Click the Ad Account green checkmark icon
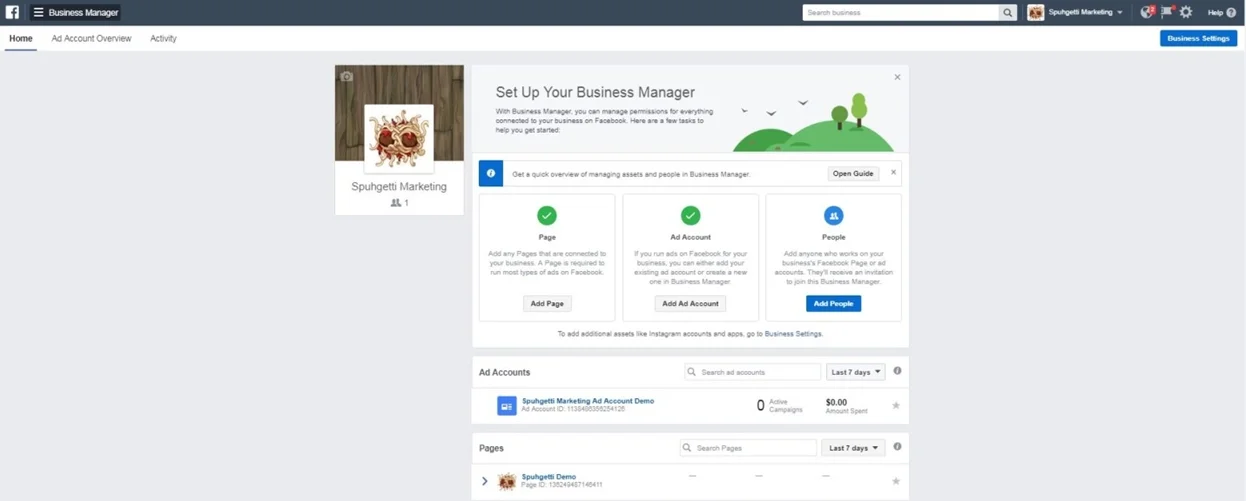 tap(690, 215)
